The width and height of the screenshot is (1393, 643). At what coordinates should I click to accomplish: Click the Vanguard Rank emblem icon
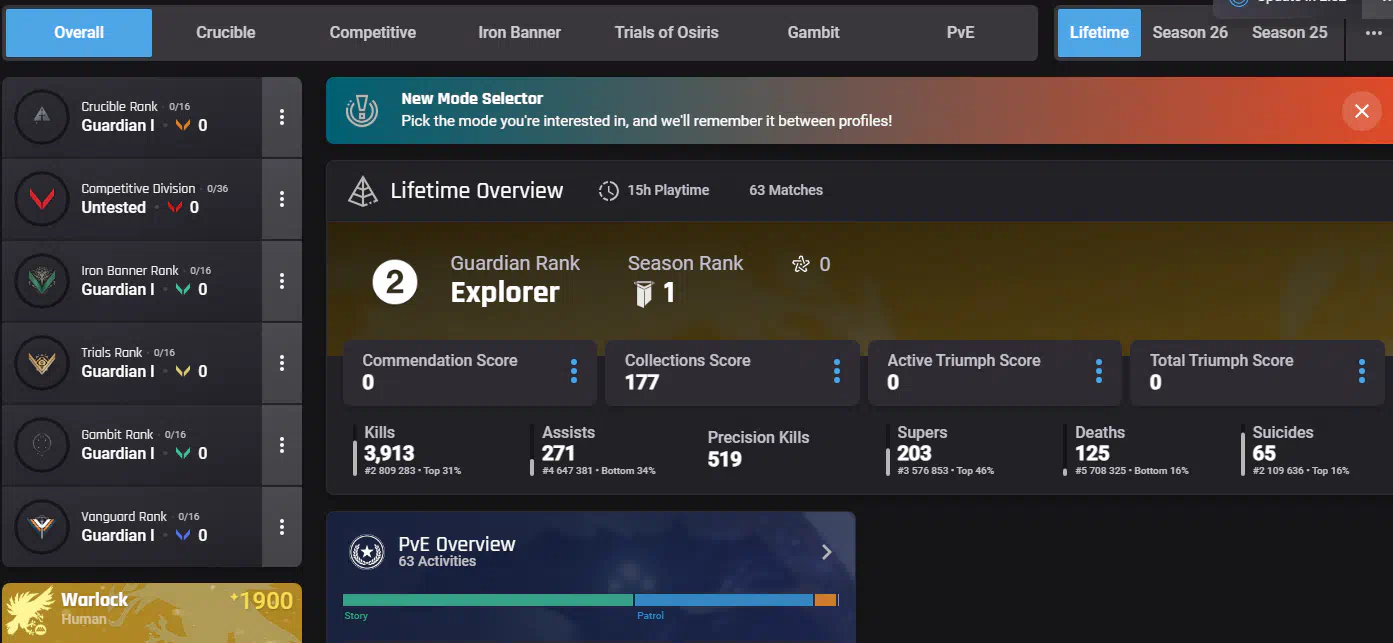(42, 526)
